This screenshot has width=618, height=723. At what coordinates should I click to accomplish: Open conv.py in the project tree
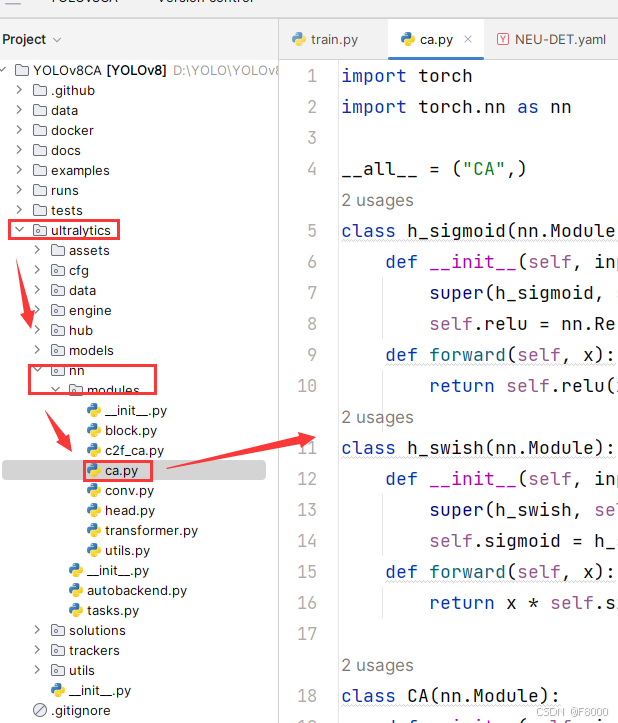[129, 491]
